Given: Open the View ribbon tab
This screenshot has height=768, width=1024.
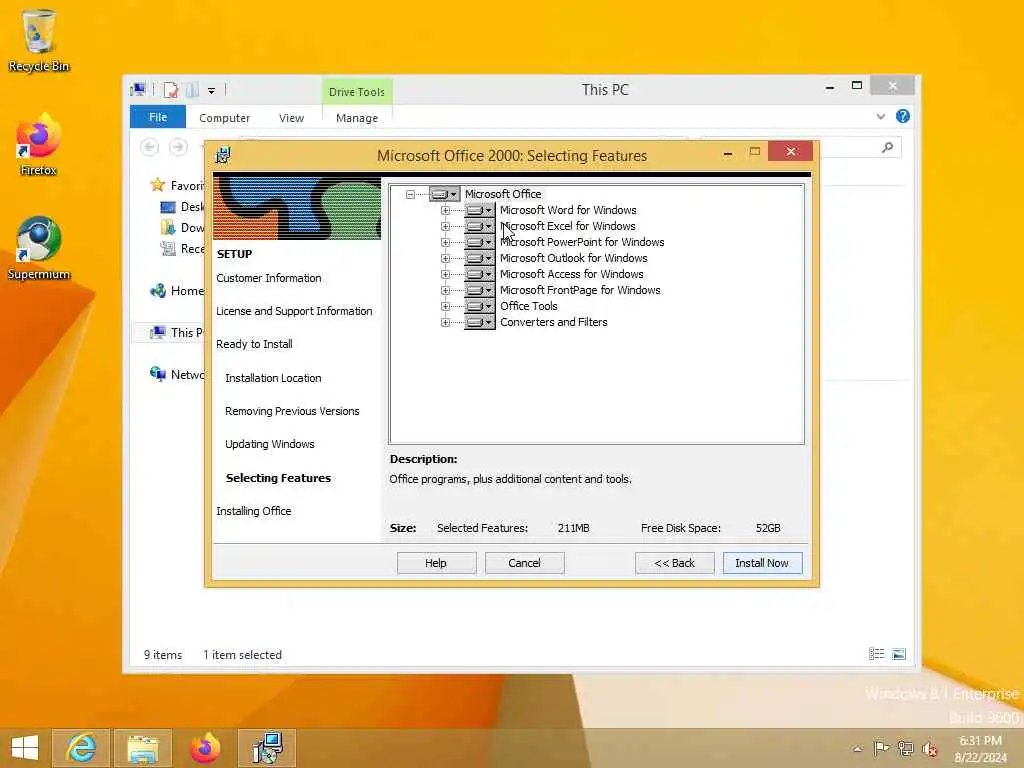Looking at the screenshot, I should click(x=291, y=118).
